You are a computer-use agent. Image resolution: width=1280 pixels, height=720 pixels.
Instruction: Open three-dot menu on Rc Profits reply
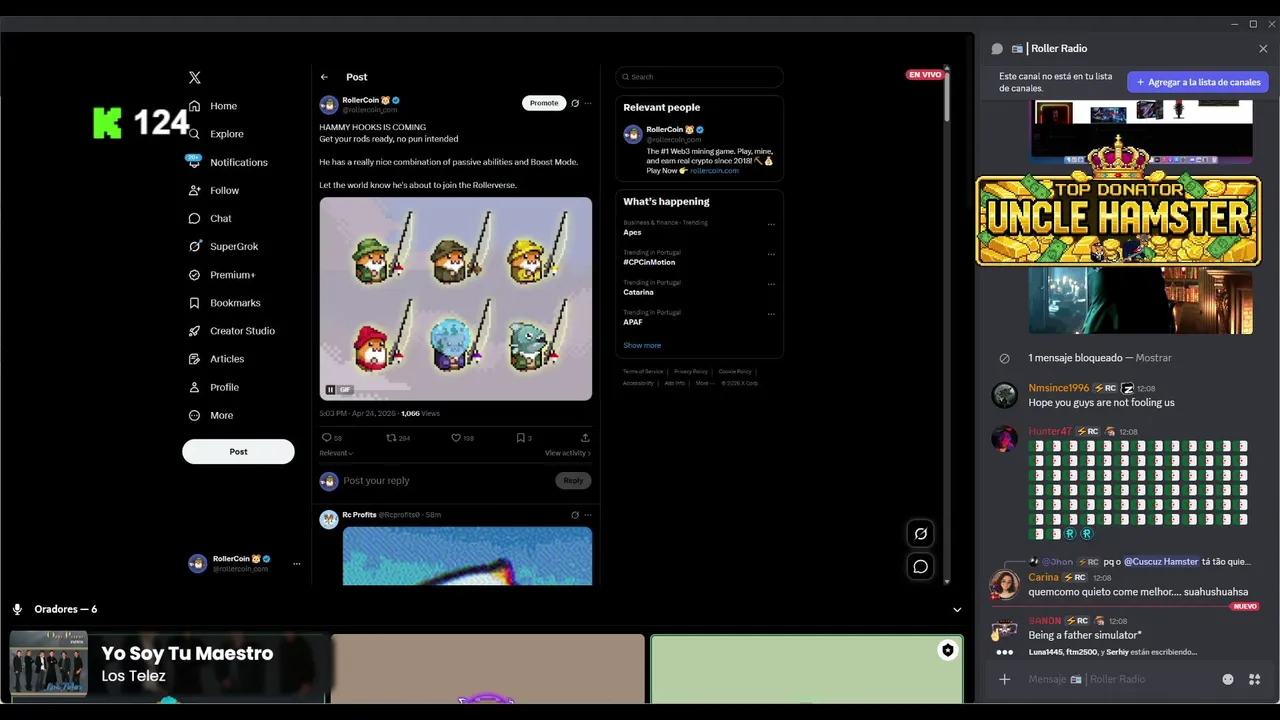tap(588, 515)
